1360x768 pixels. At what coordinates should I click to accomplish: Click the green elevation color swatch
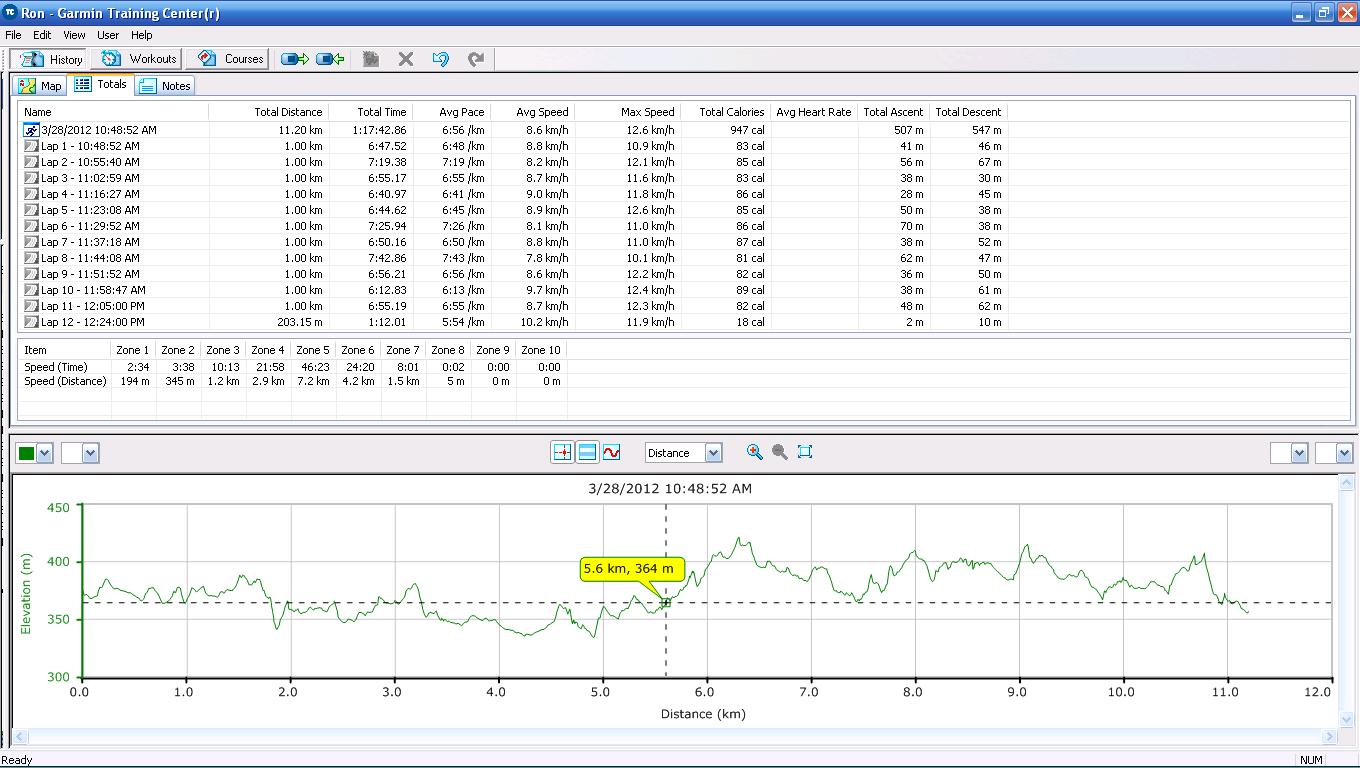pyautogui.click(x=27, y=453)
